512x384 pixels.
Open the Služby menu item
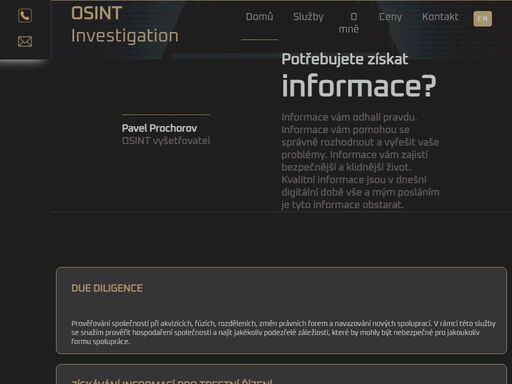click(308, 17)
